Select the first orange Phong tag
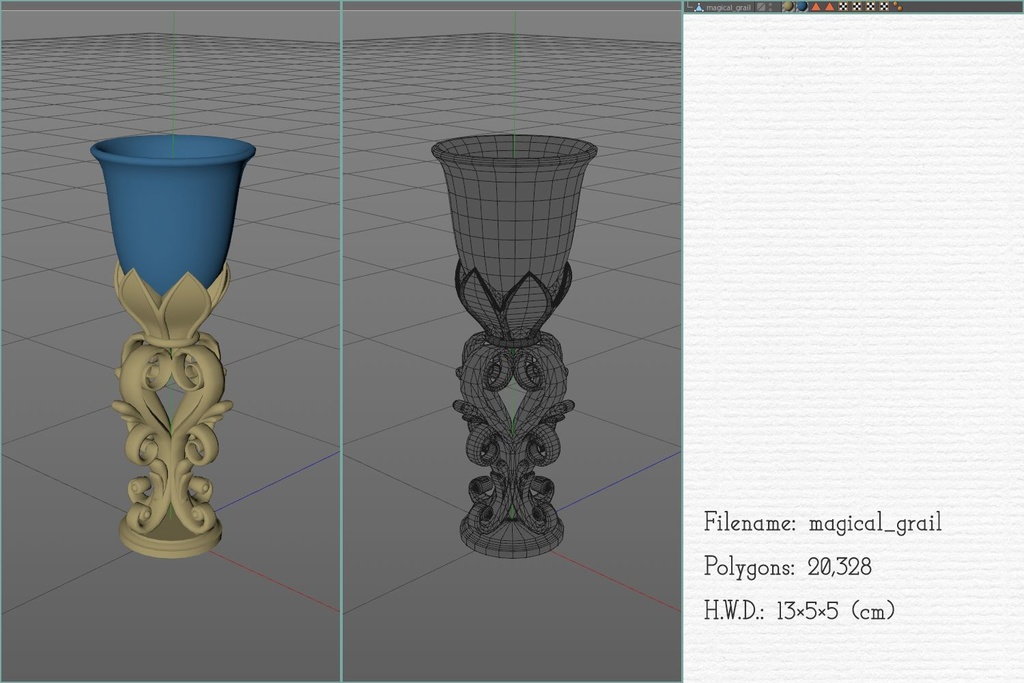 click(816, 7)
